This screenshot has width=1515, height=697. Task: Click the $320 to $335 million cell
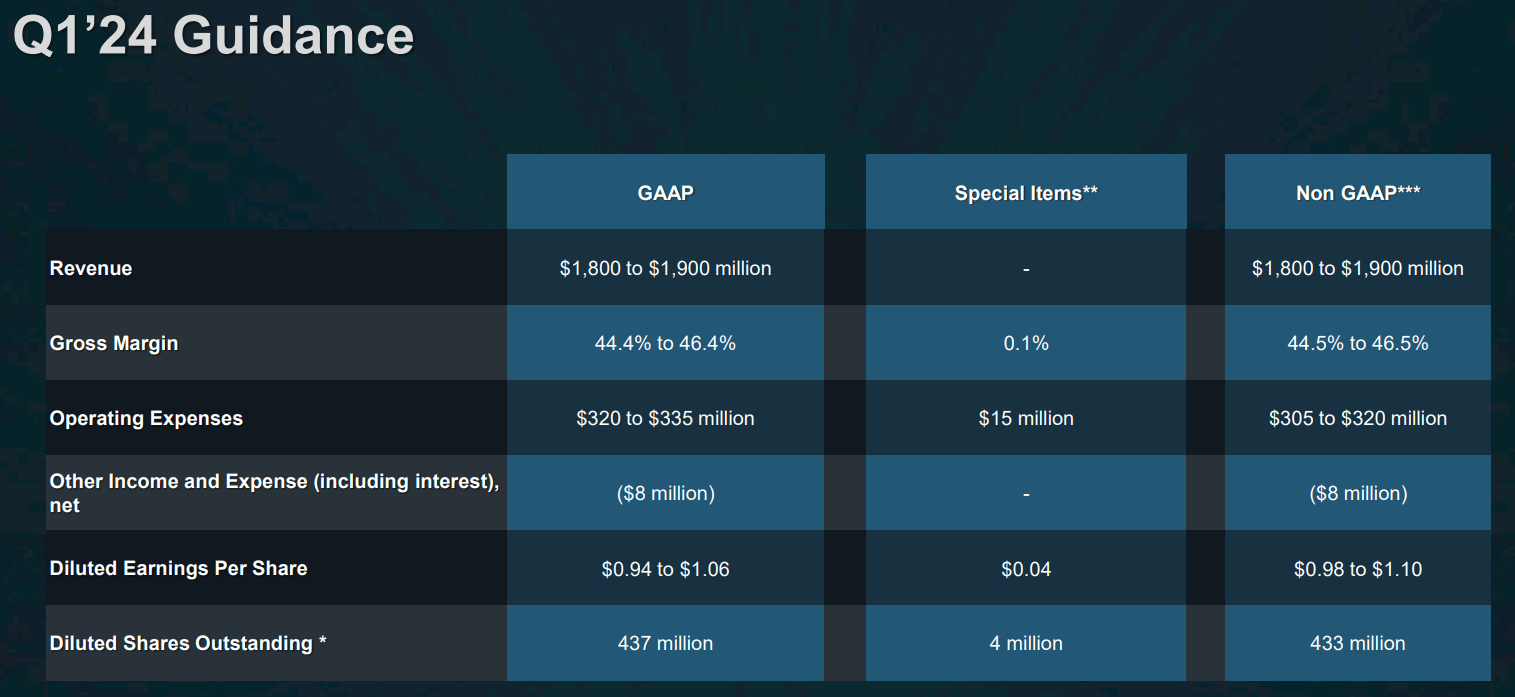point(665,418)
